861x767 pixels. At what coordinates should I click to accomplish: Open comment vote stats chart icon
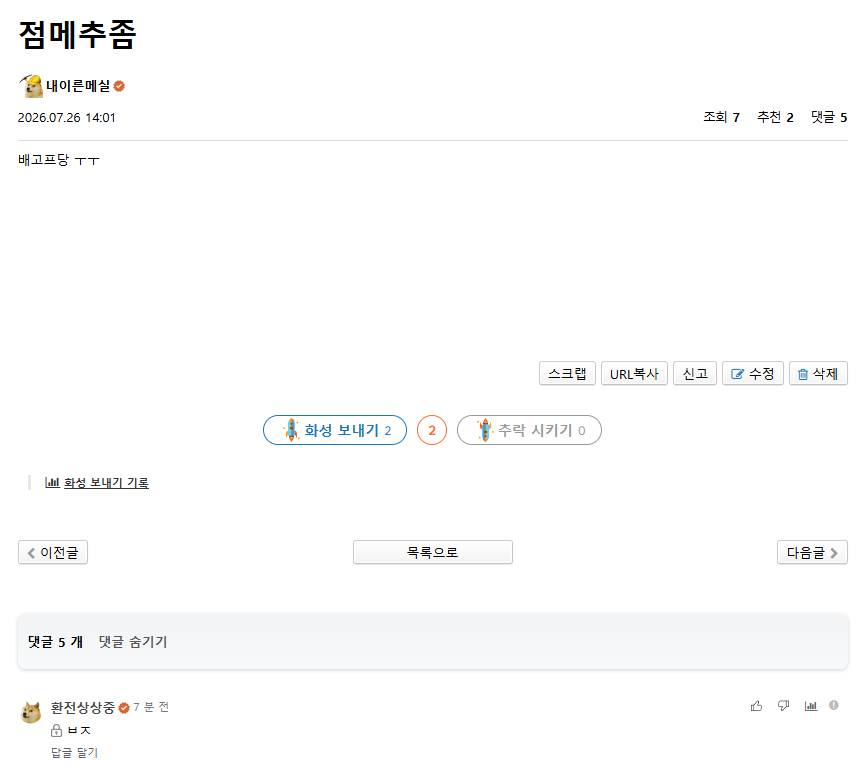point(810,706)
